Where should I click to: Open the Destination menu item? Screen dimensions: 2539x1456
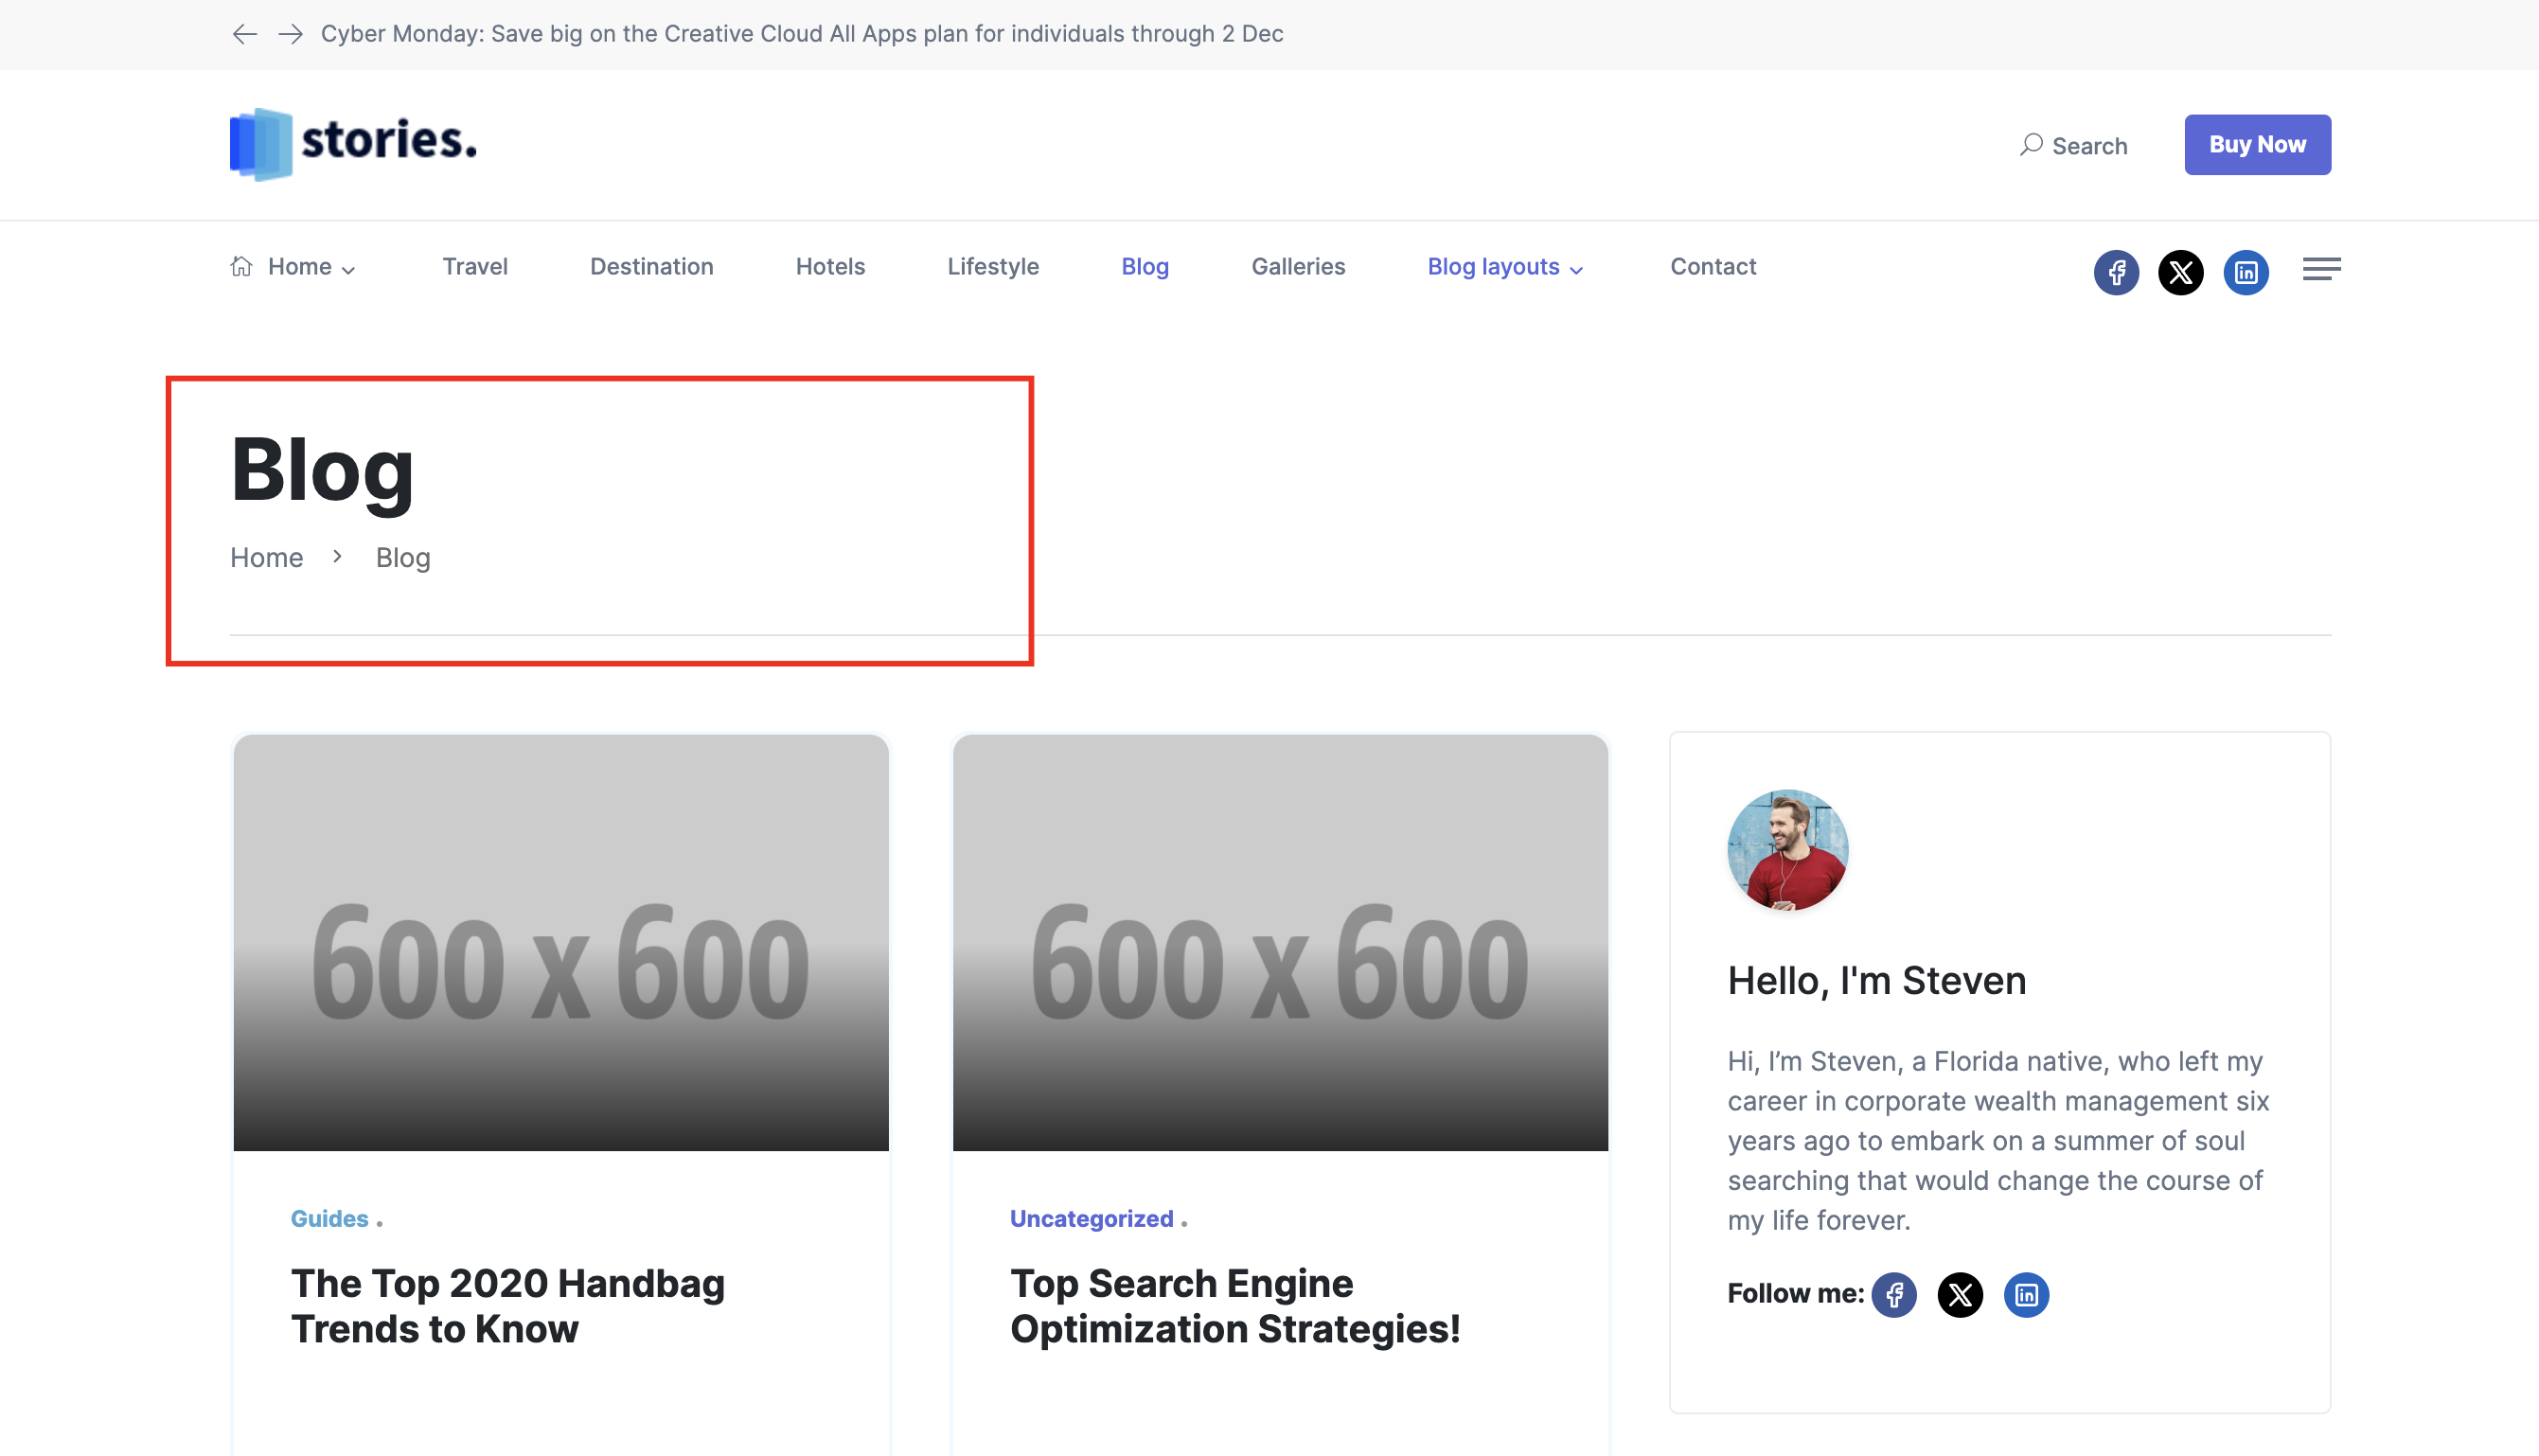click(x=651, y=267)
